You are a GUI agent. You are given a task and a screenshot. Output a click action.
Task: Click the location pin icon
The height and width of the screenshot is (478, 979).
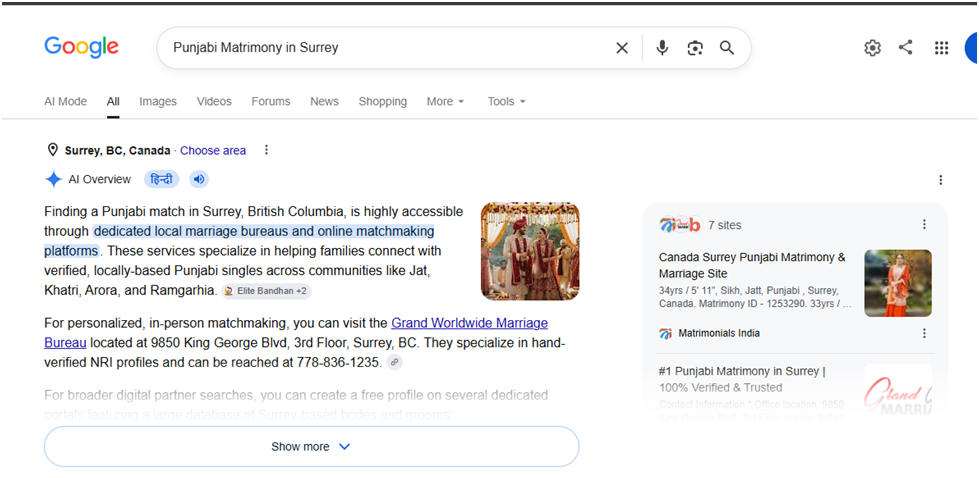(52, 150)
